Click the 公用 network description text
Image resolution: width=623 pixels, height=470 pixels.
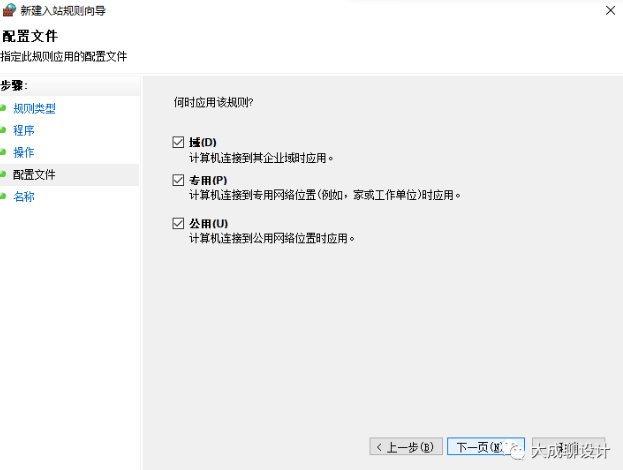(x=272, y=238)
